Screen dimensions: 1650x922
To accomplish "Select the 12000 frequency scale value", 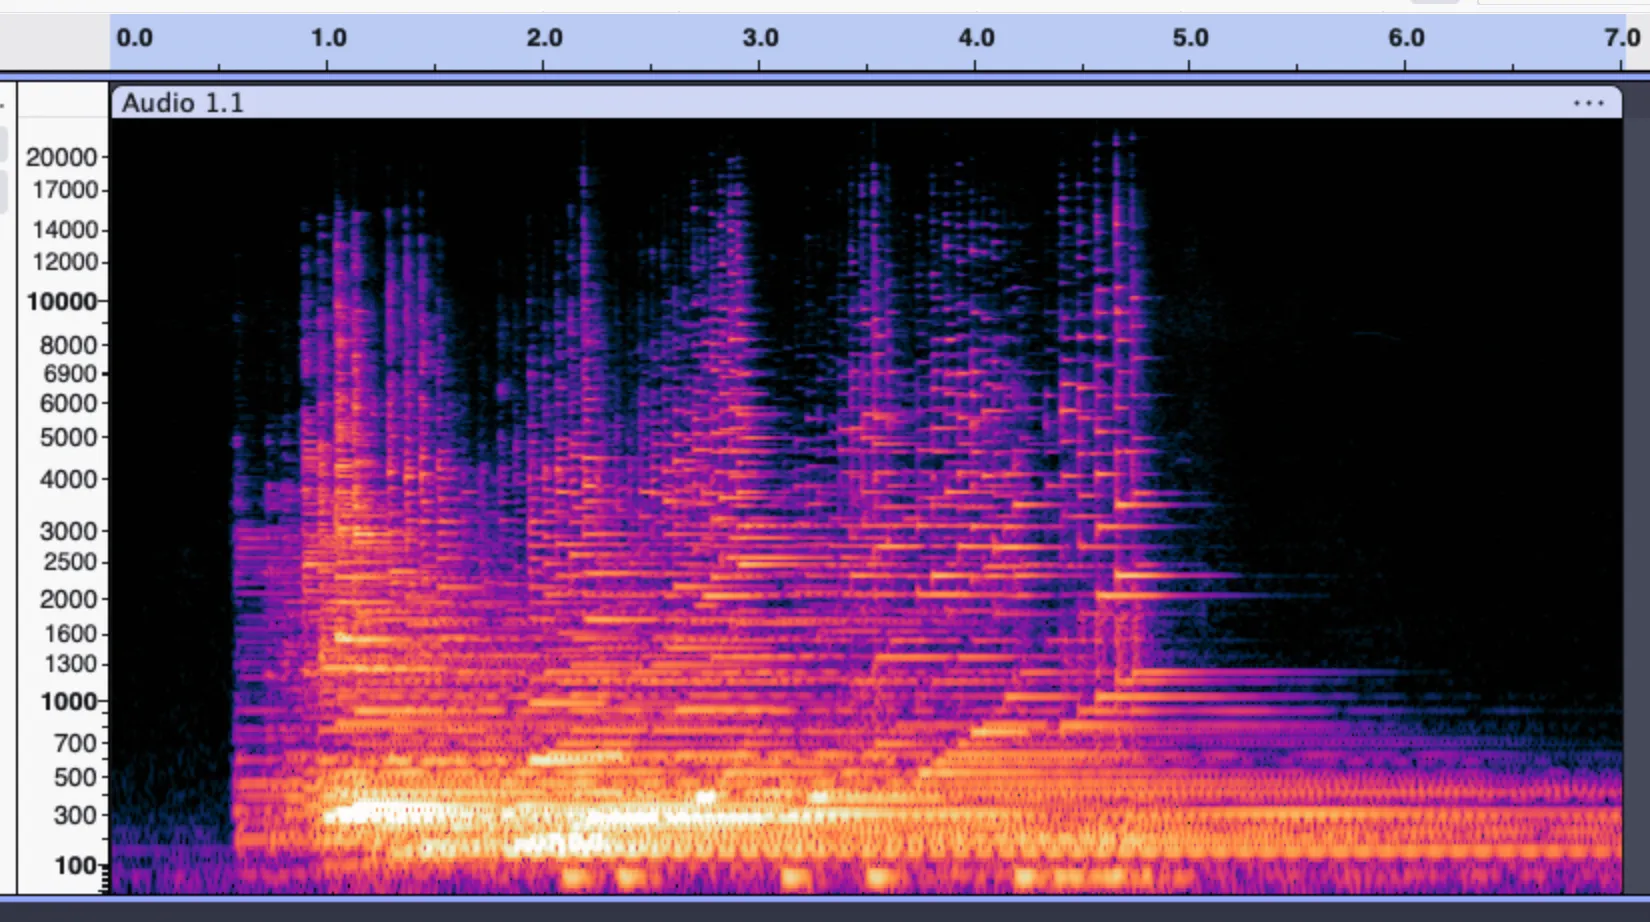I will [65, 262].
